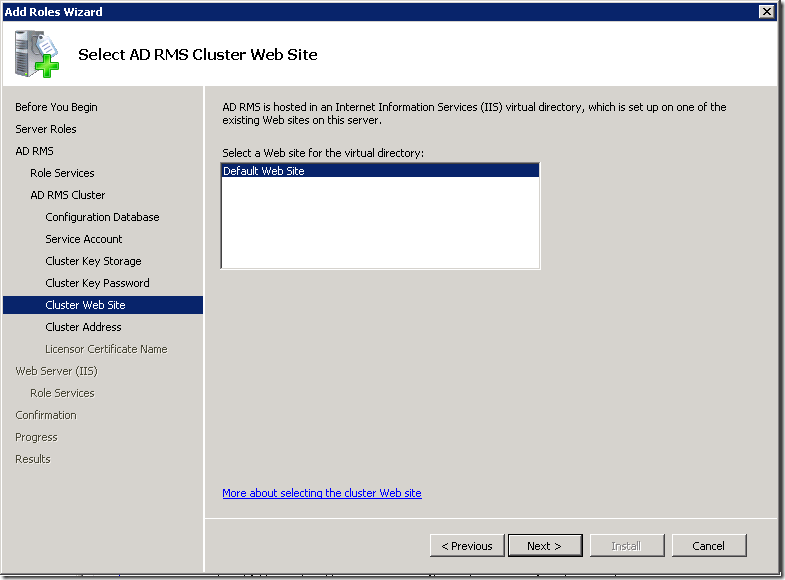Open the Results step

pyautogui.click(x=33, y=459)
